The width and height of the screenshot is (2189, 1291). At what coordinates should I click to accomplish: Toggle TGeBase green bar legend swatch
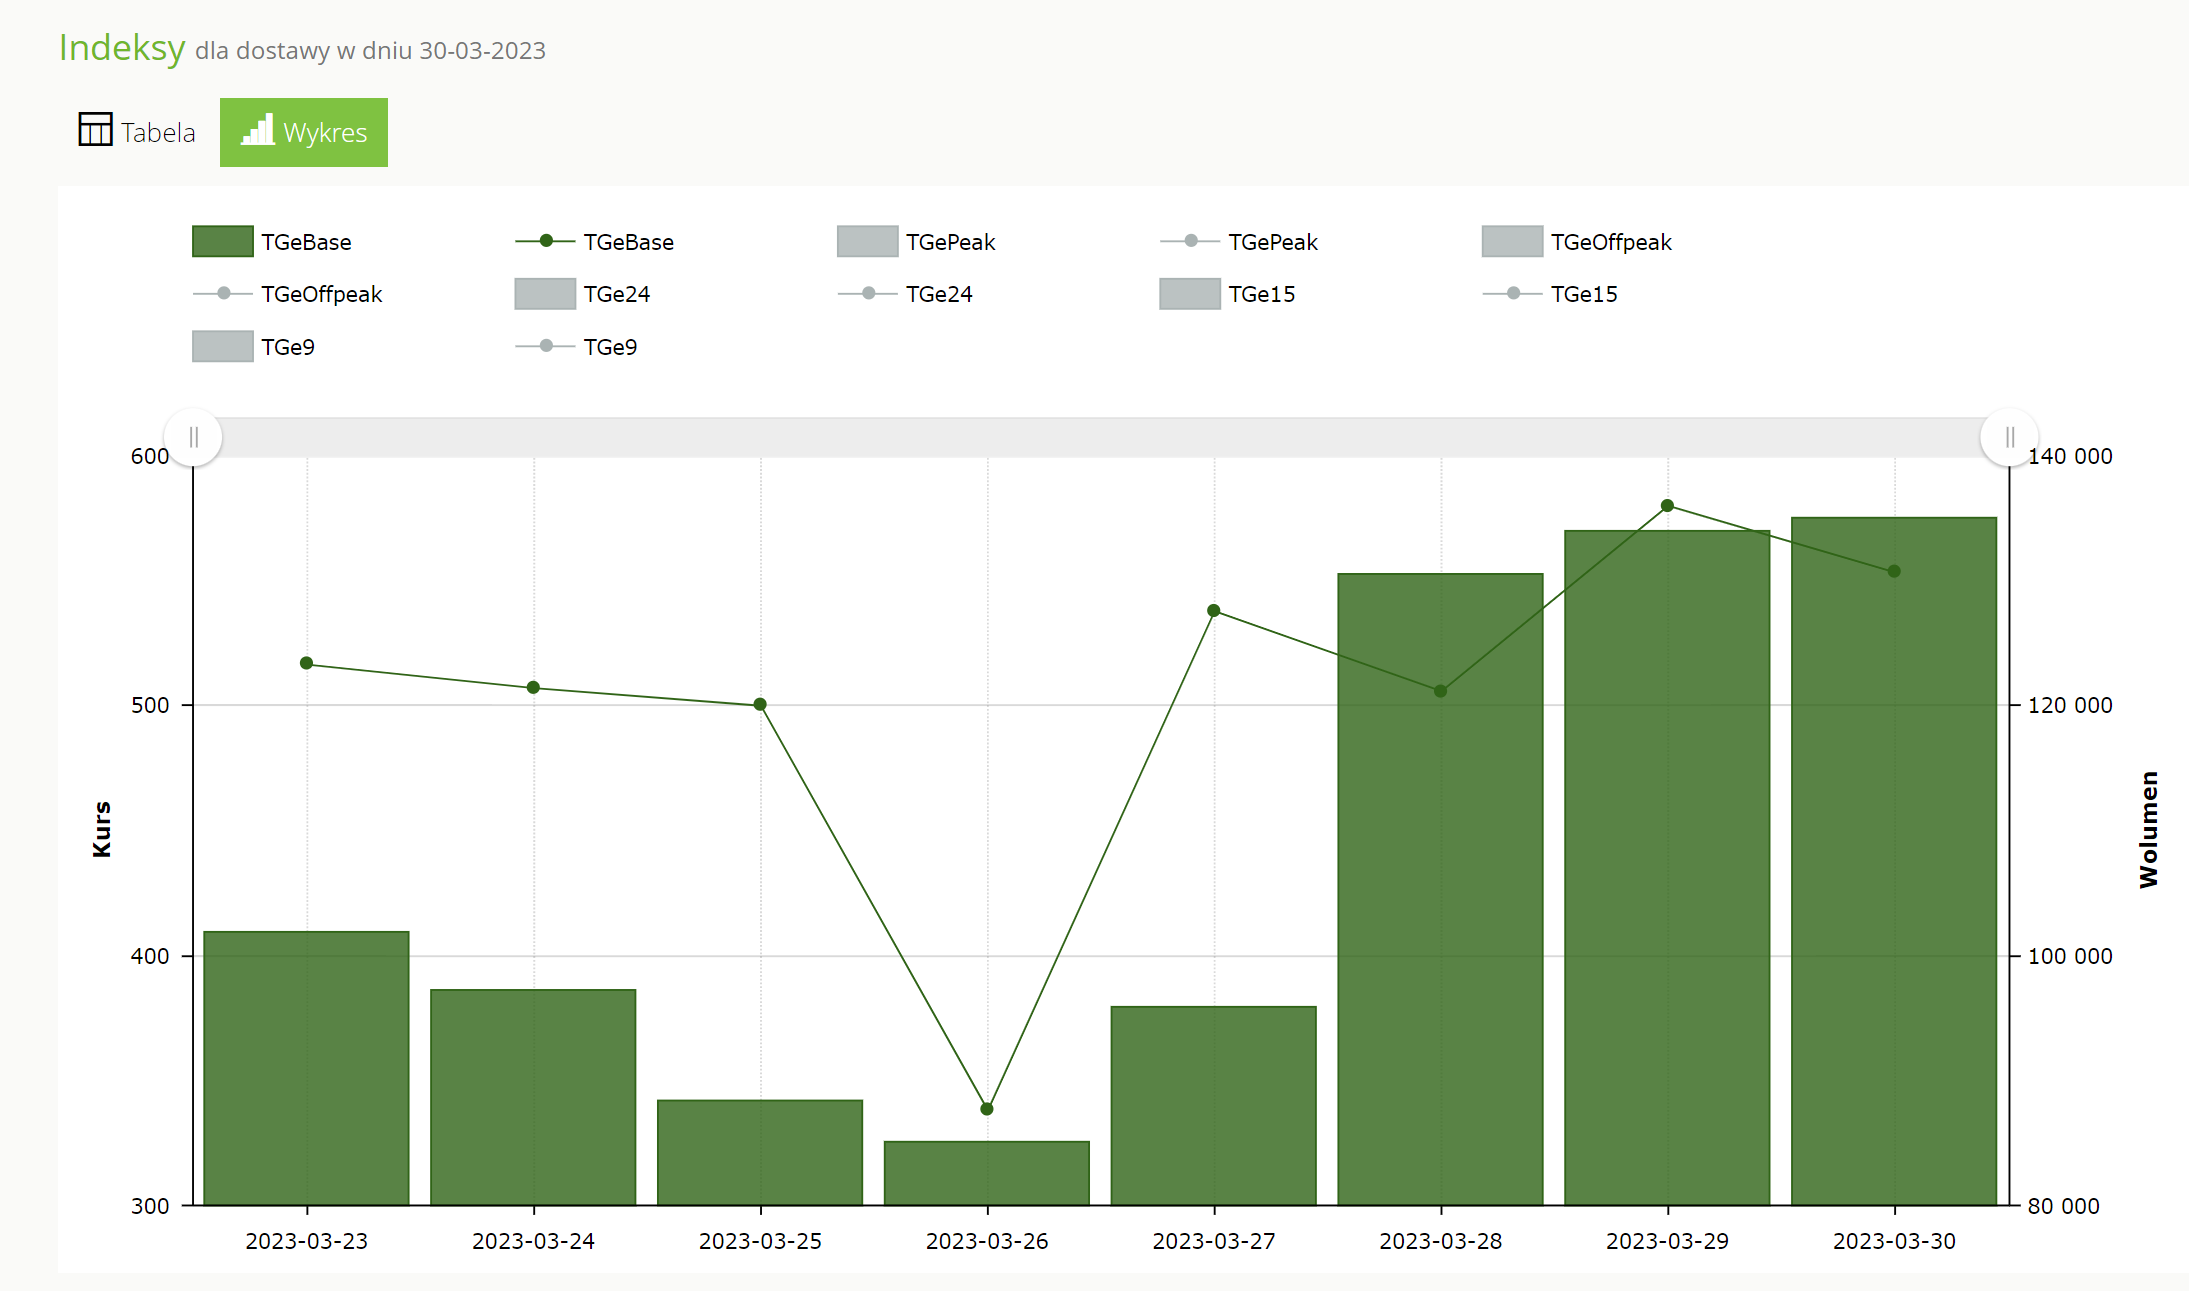[222, 242]
